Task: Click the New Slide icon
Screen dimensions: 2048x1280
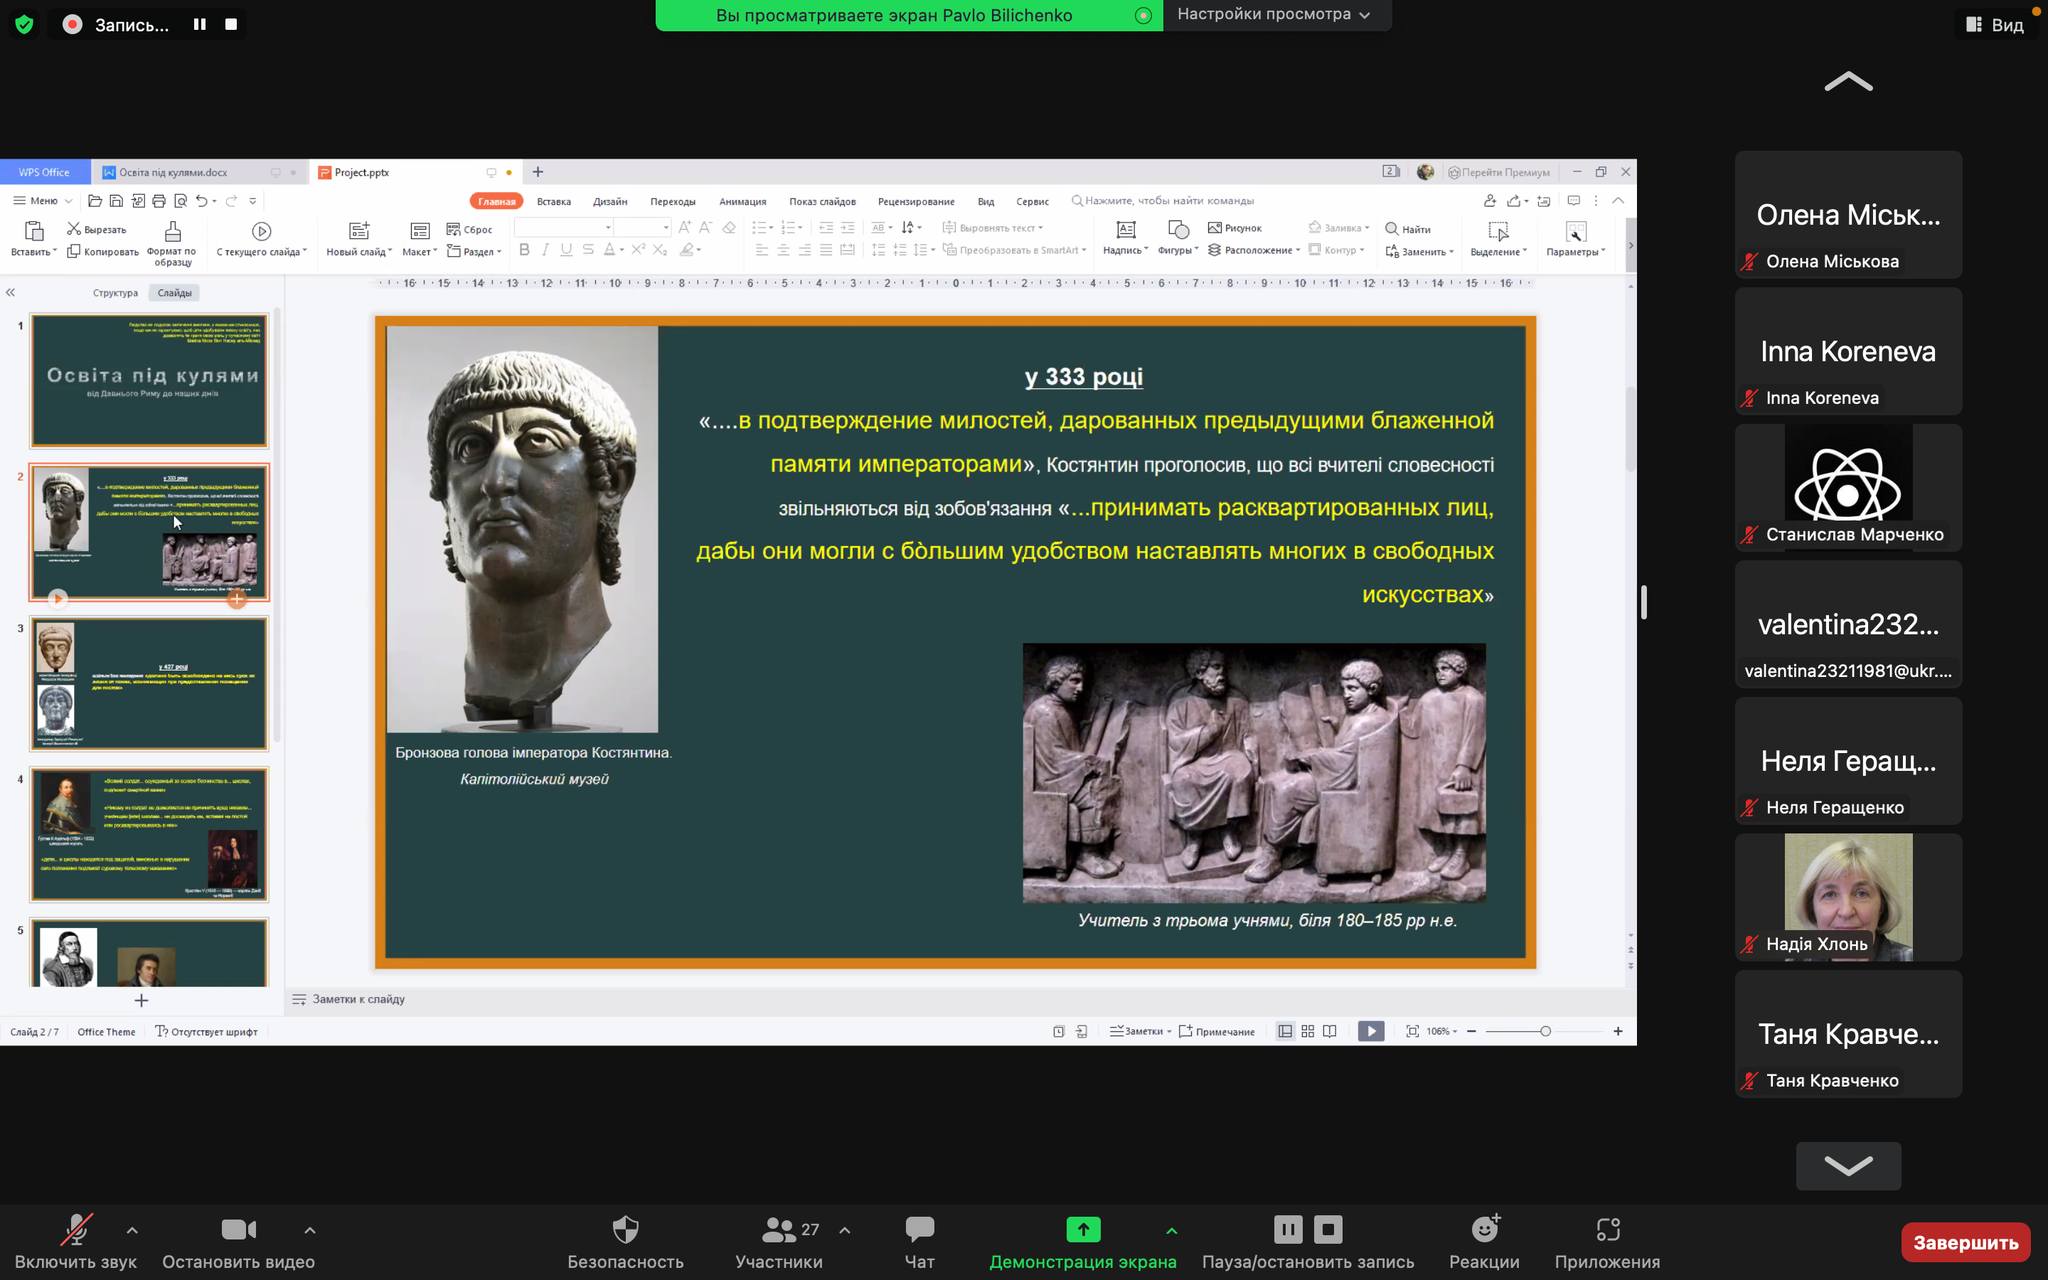Action: [x=359, y=231]
